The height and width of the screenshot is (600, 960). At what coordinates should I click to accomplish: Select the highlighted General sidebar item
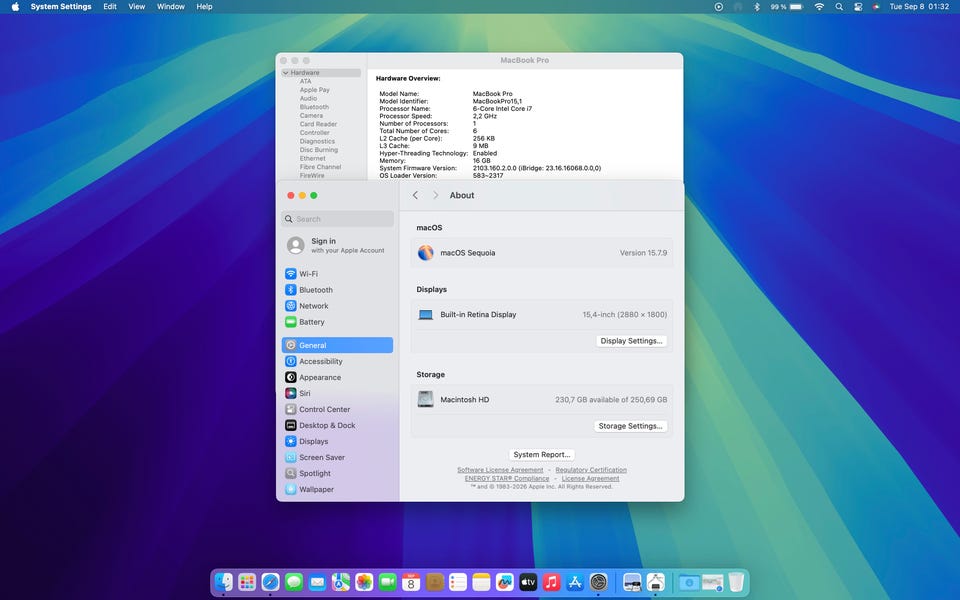337,345
